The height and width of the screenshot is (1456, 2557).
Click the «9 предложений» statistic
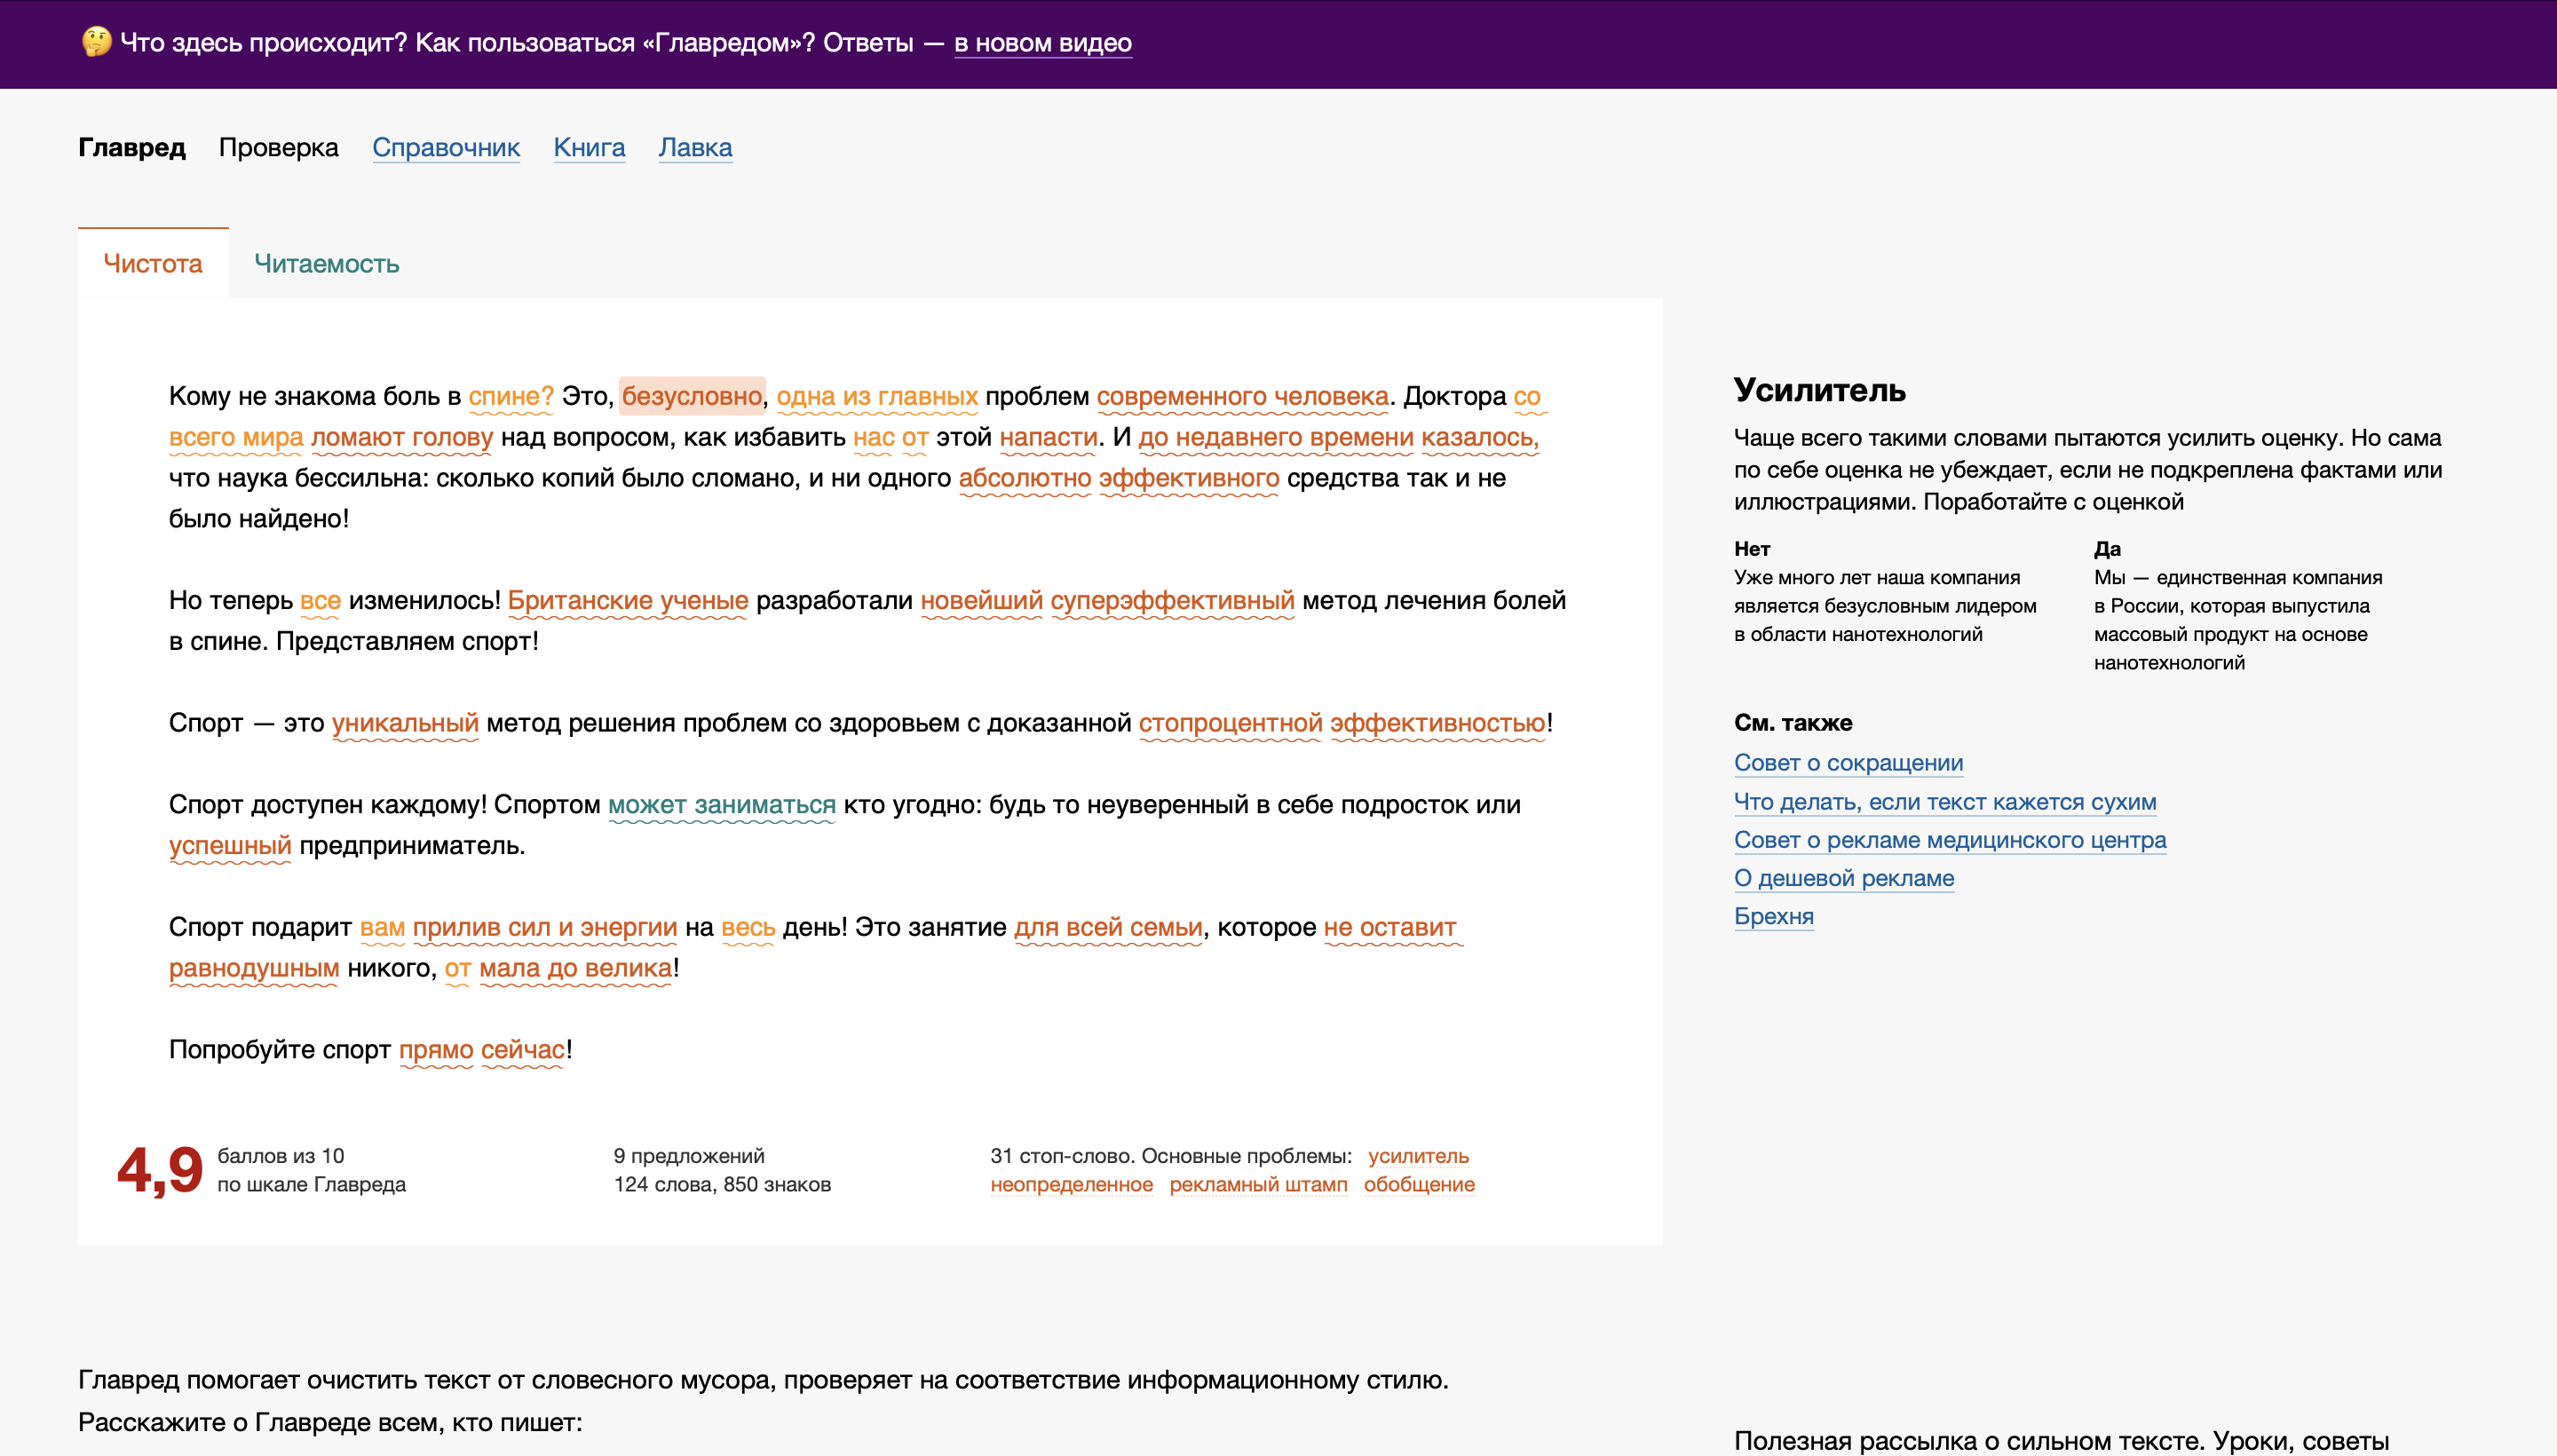click(689, 1156)
